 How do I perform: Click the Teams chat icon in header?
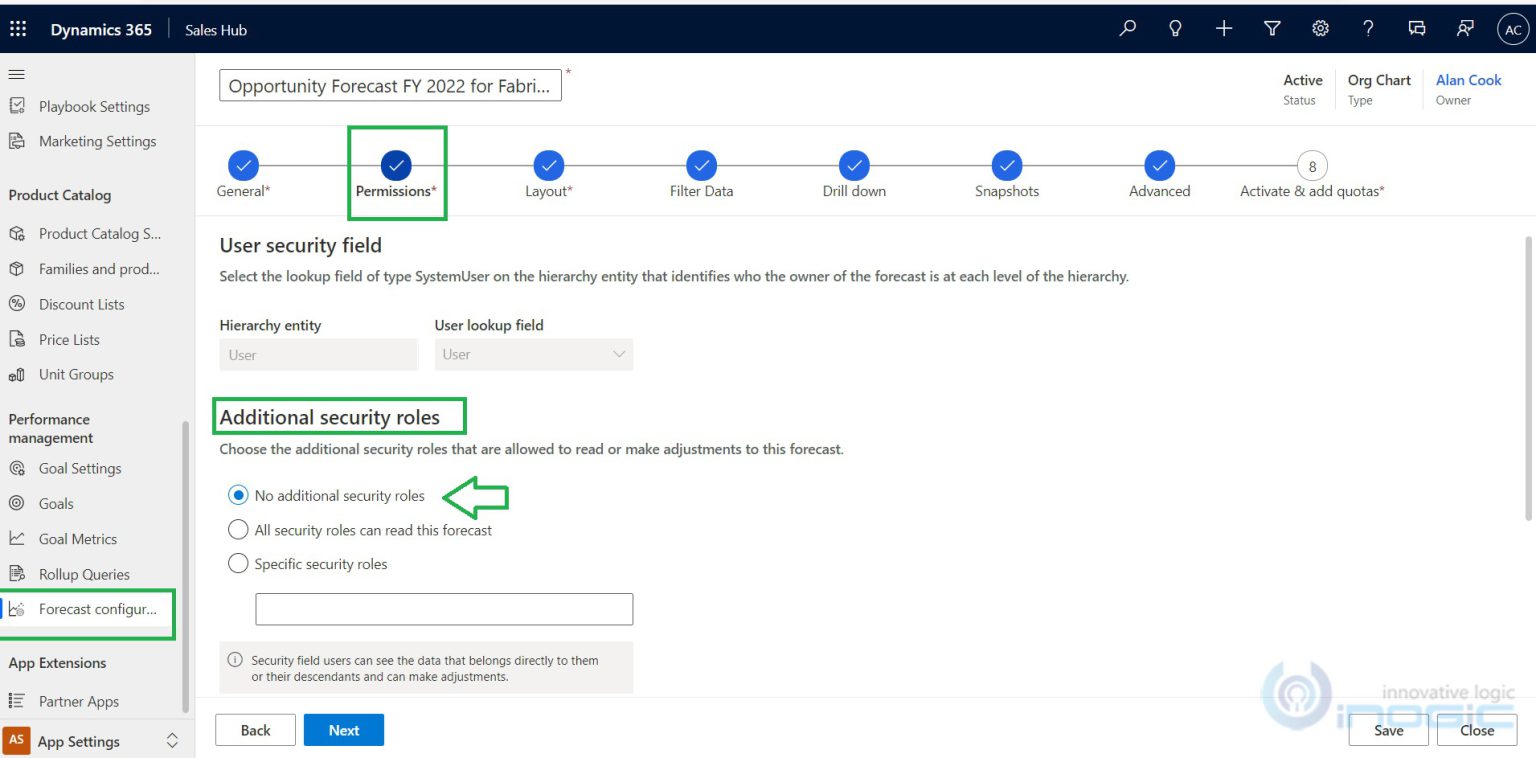(x=1416, y=29)
